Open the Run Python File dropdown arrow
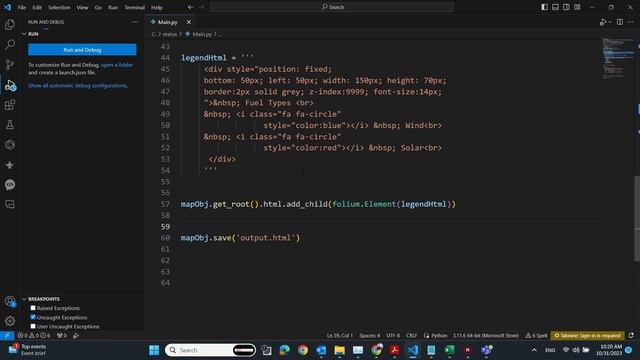Screen dimensions: 640x360 610,22
